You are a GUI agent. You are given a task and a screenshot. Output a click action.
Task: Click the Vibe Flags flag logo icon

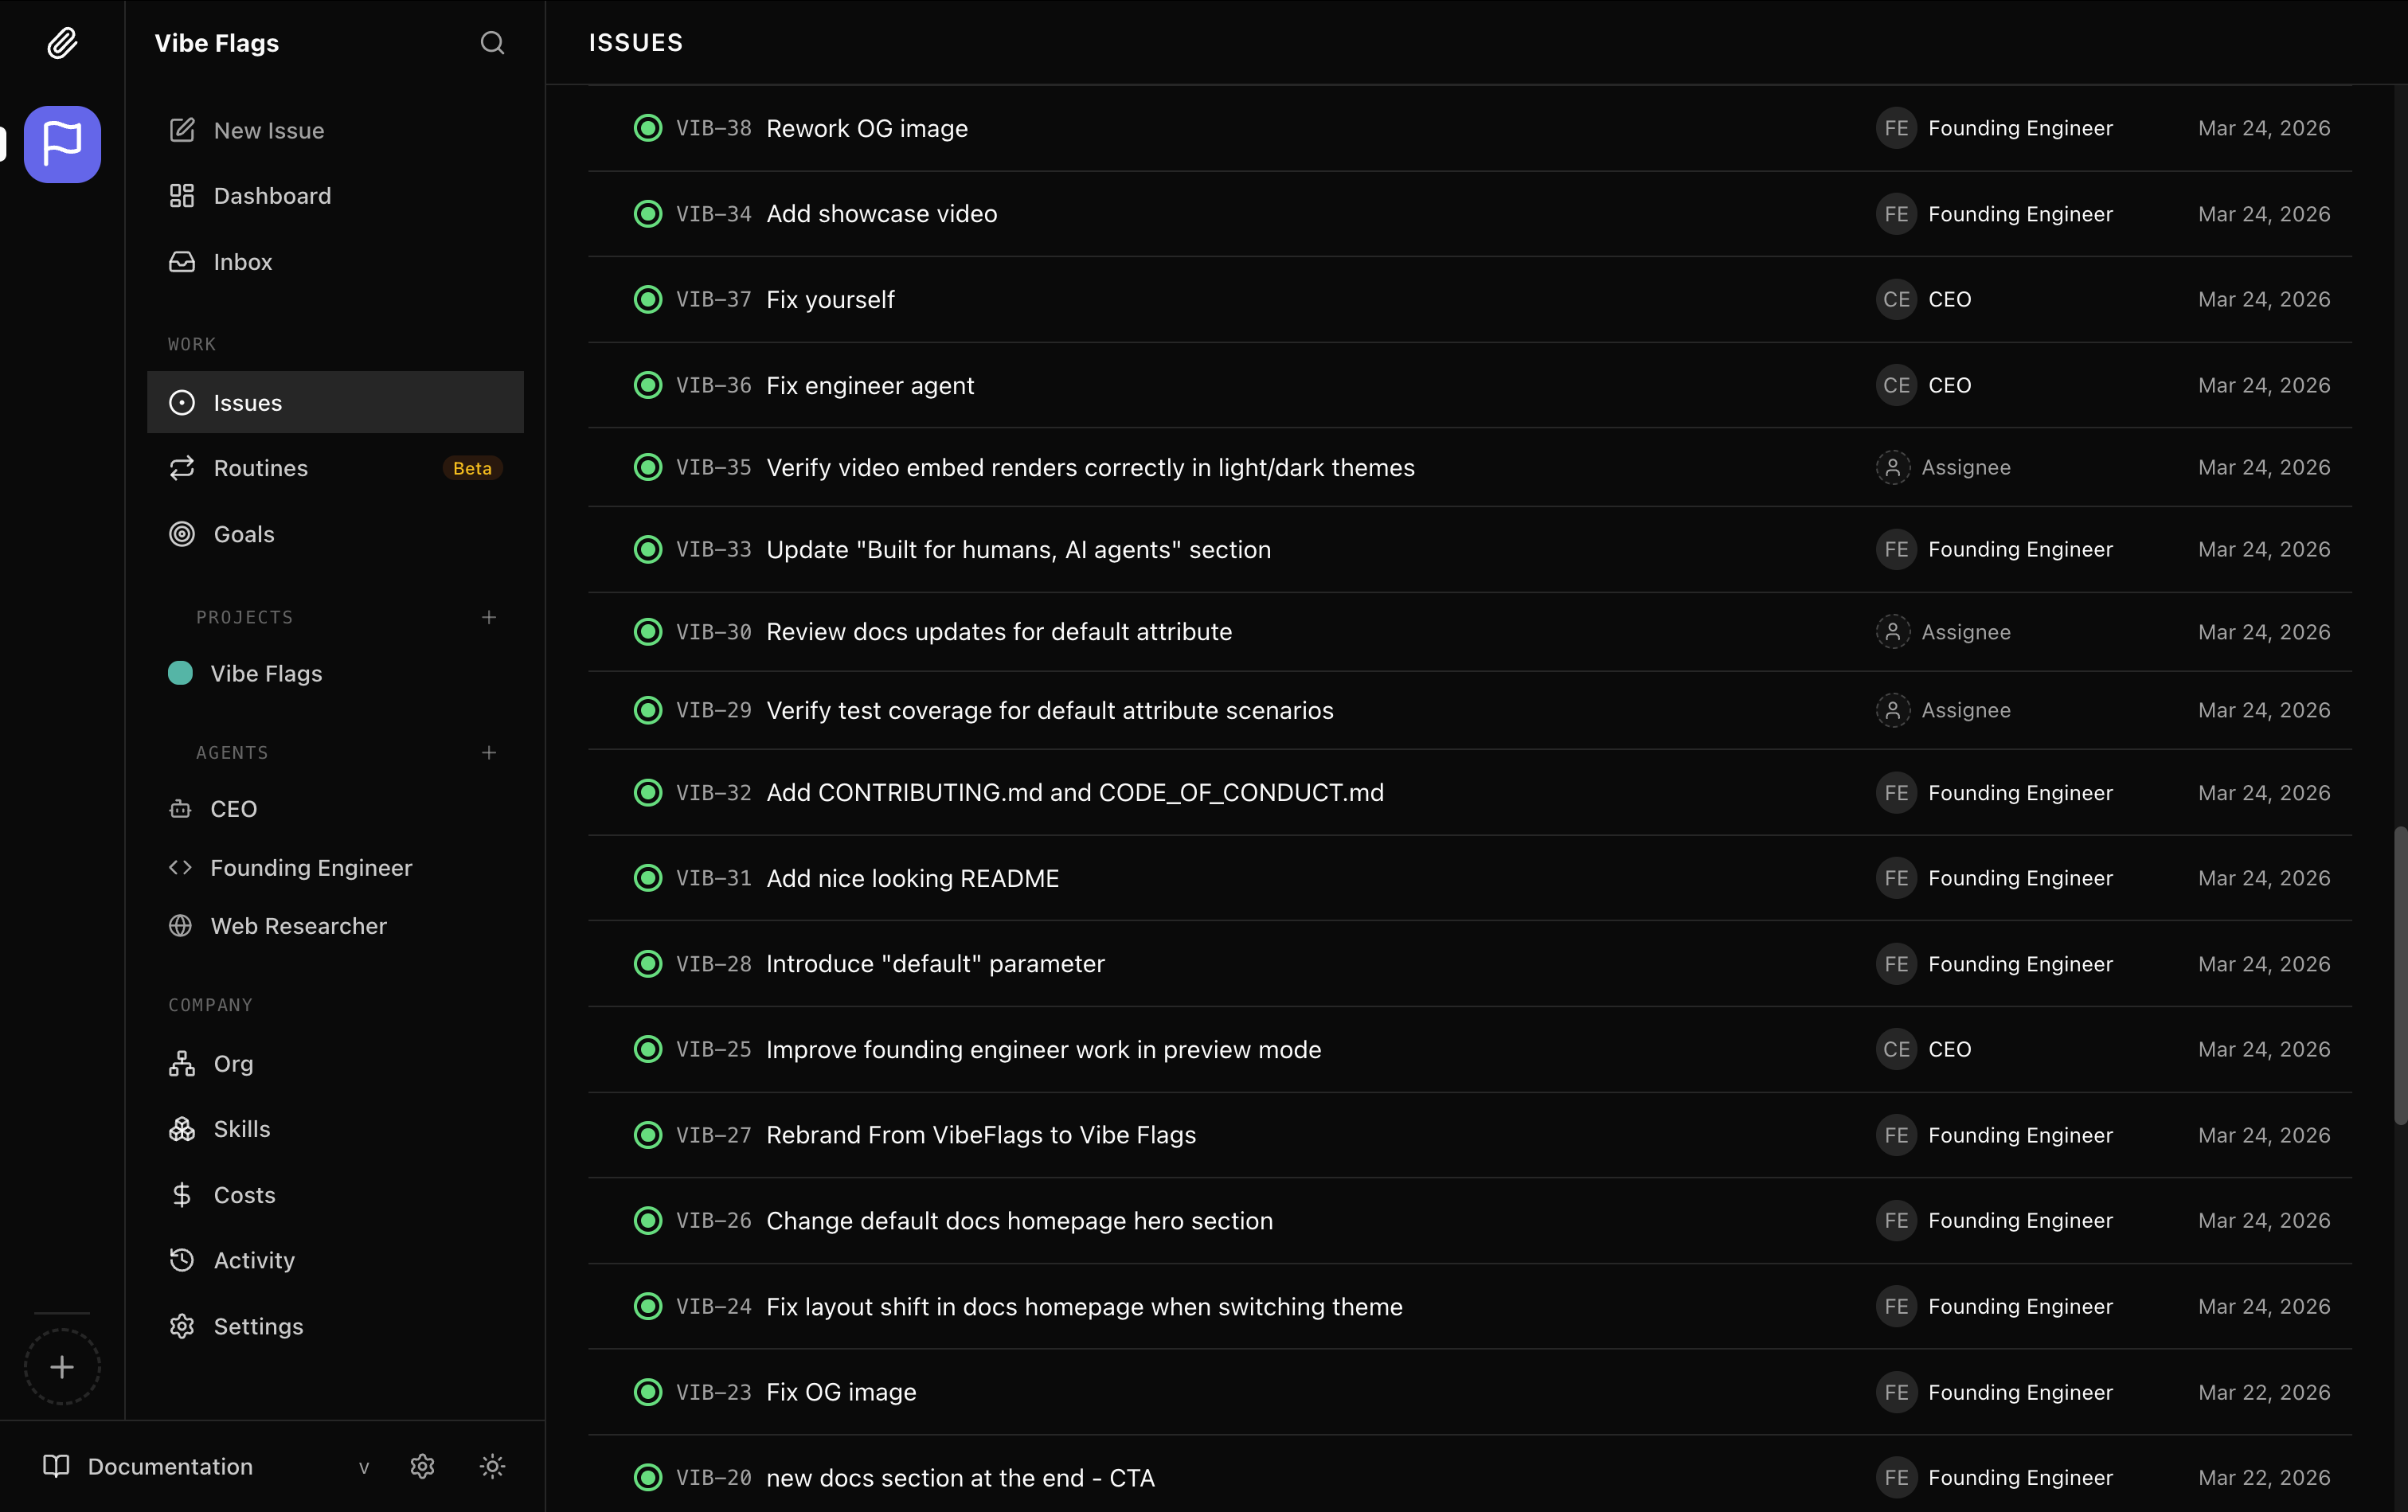pos(62,144)
